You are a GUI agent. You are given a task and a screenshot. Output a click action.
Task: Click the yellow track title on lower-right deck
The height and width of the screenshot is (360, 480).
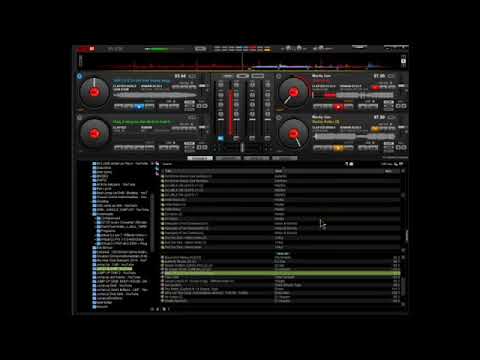(x=326, y=122)
